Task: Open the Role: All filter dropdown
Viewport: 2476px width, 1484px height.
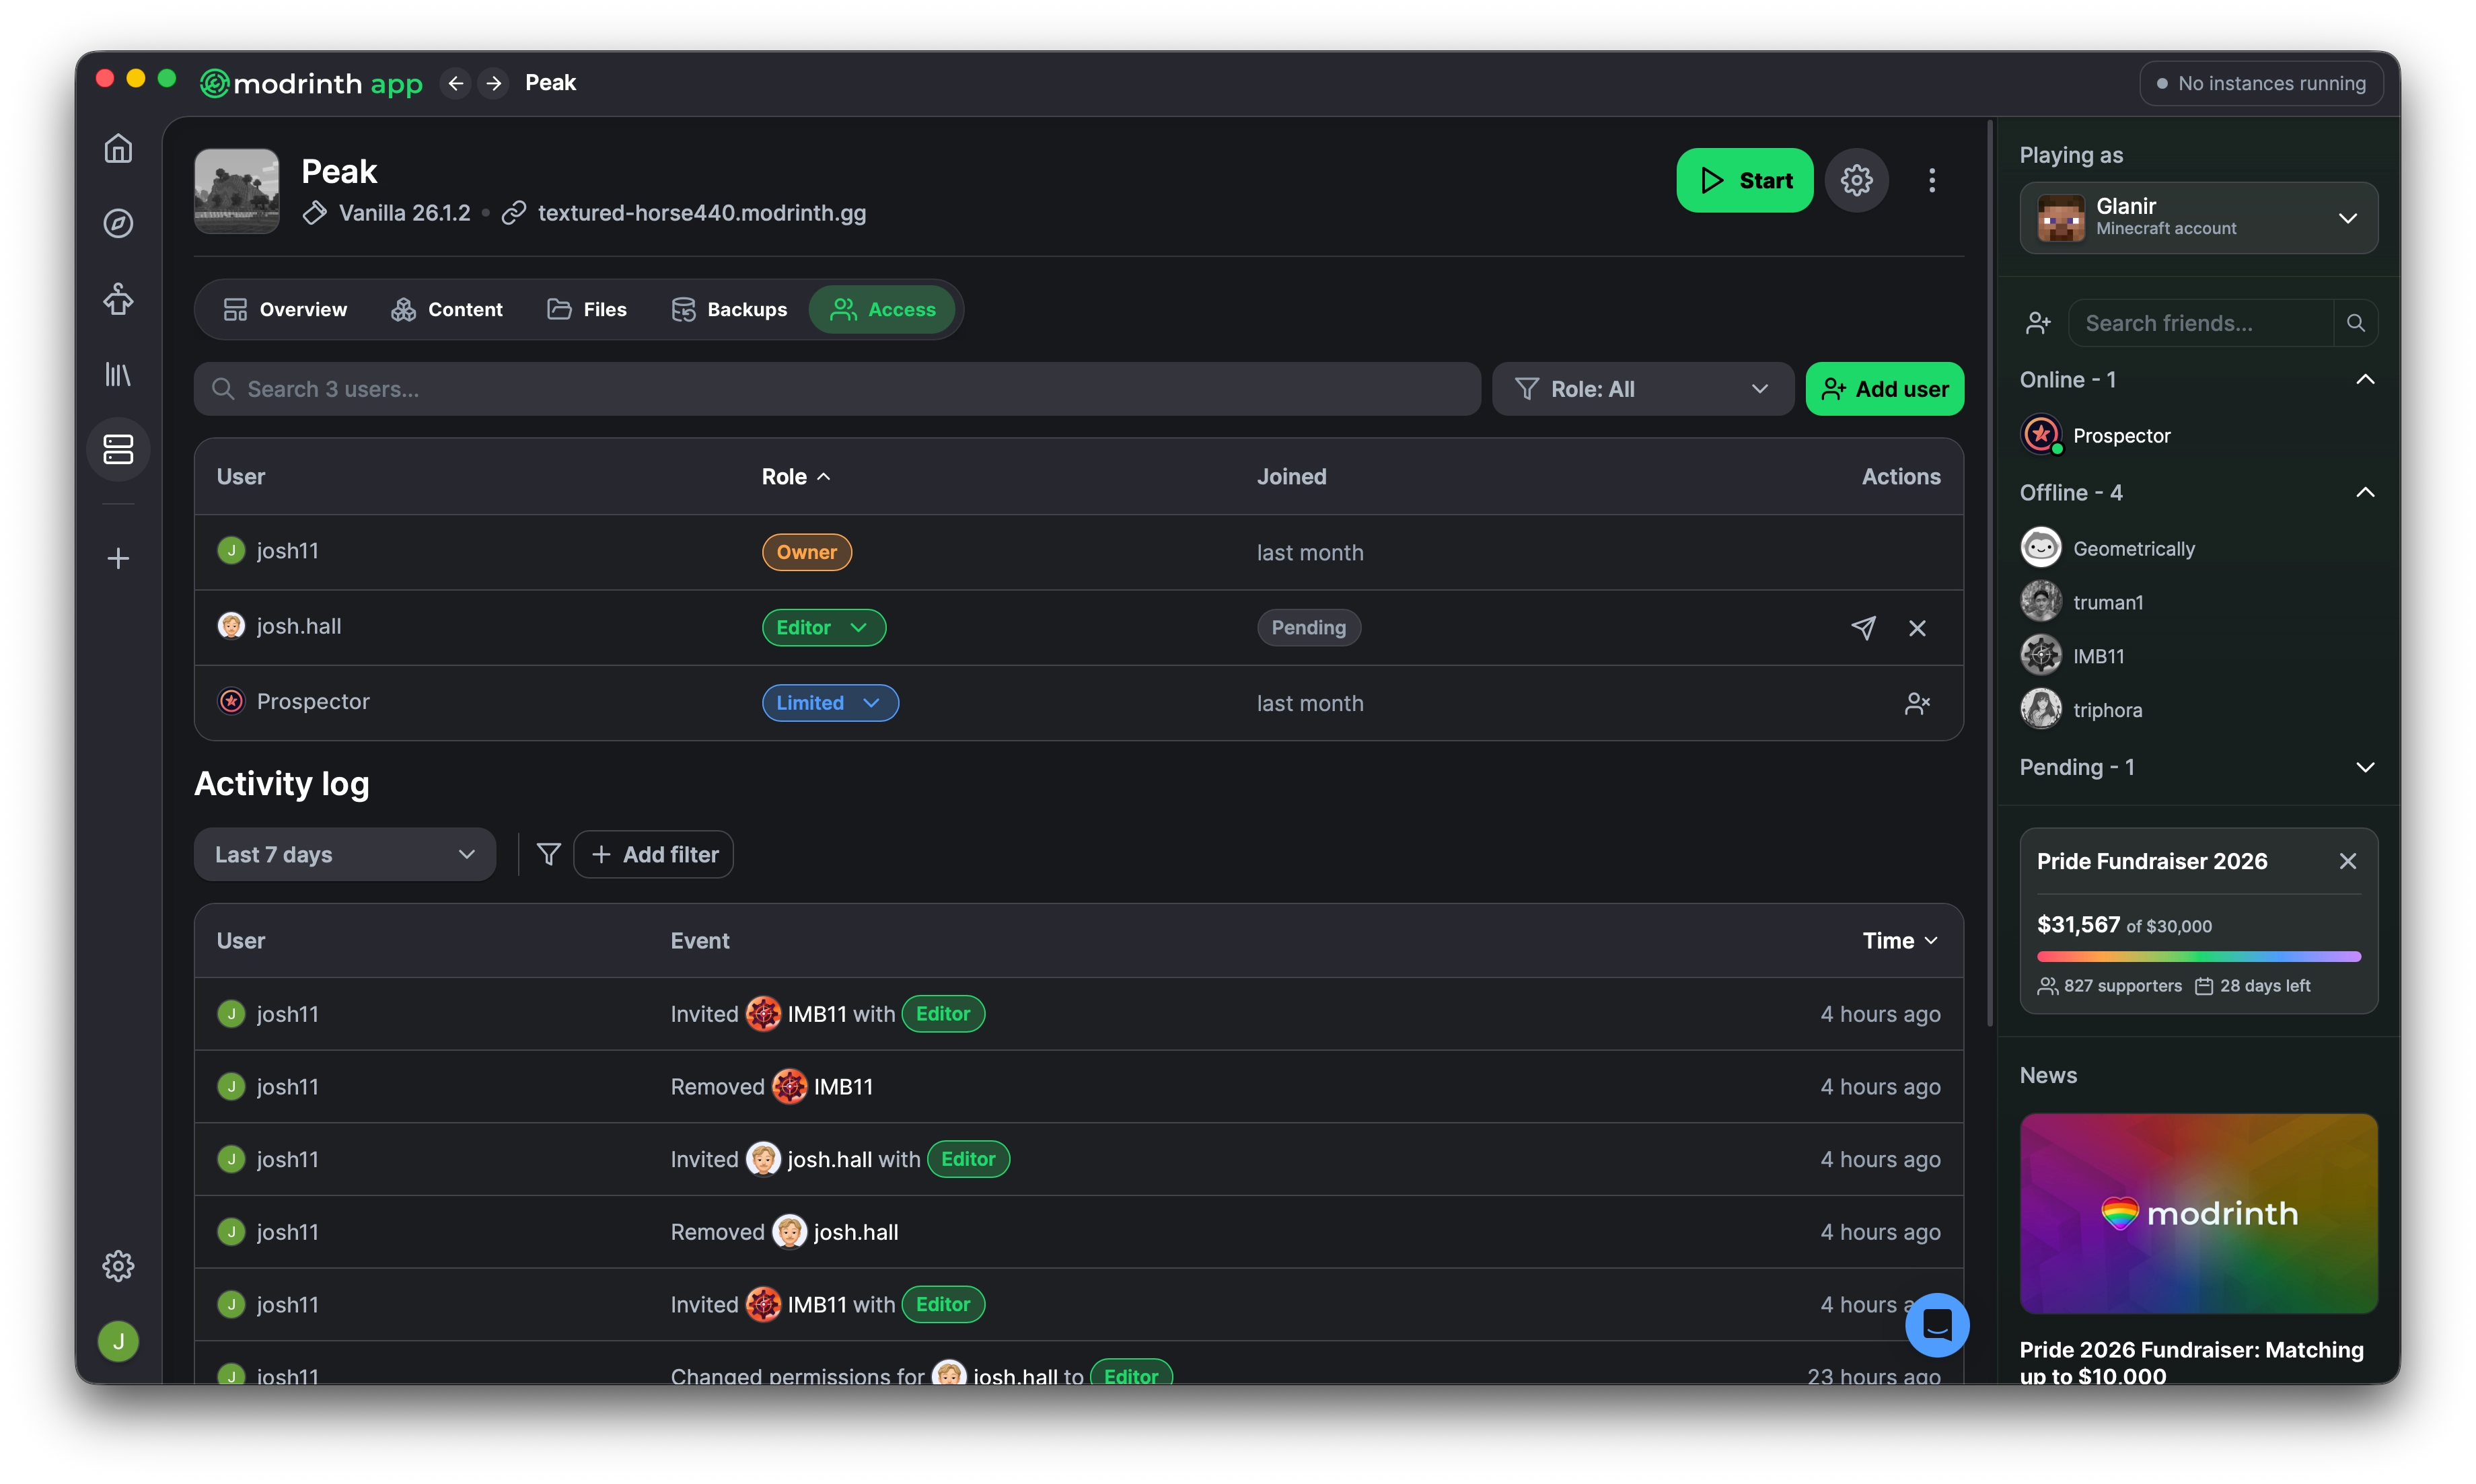Action: point(1642,389)
